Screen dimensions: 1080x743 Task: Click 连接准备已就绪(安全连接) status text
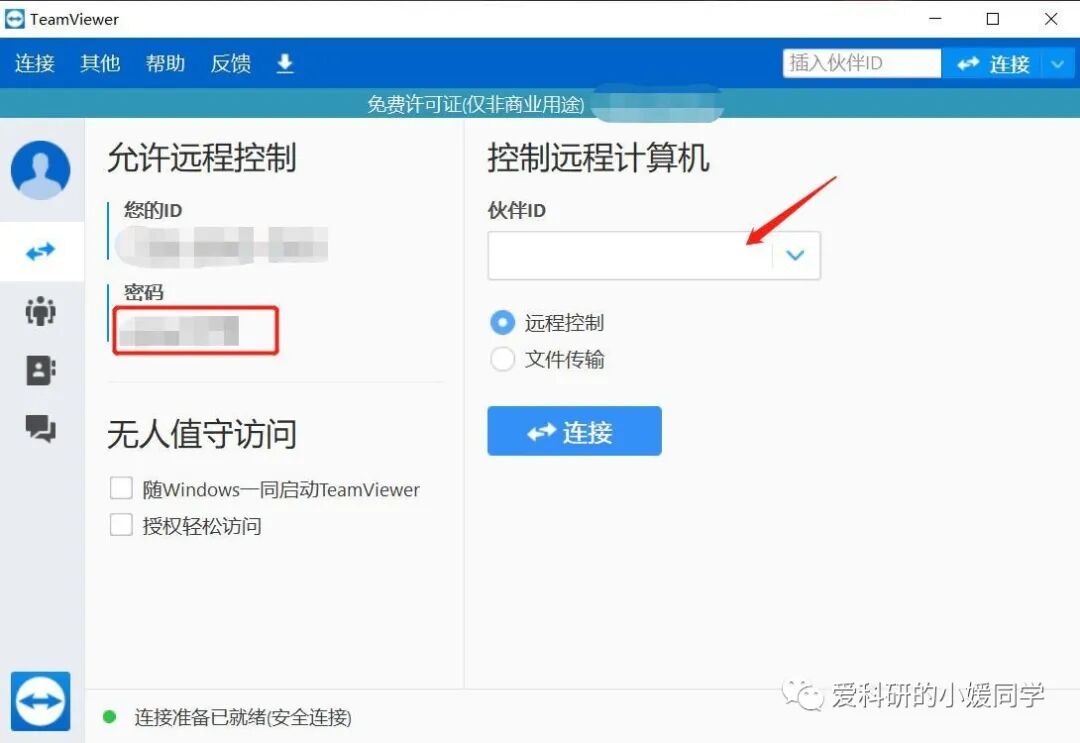(x=242, y=718)
